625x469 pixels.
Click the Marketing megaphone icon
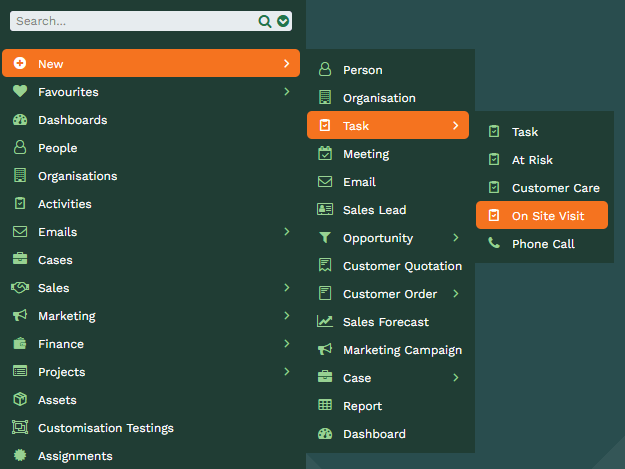20,316
